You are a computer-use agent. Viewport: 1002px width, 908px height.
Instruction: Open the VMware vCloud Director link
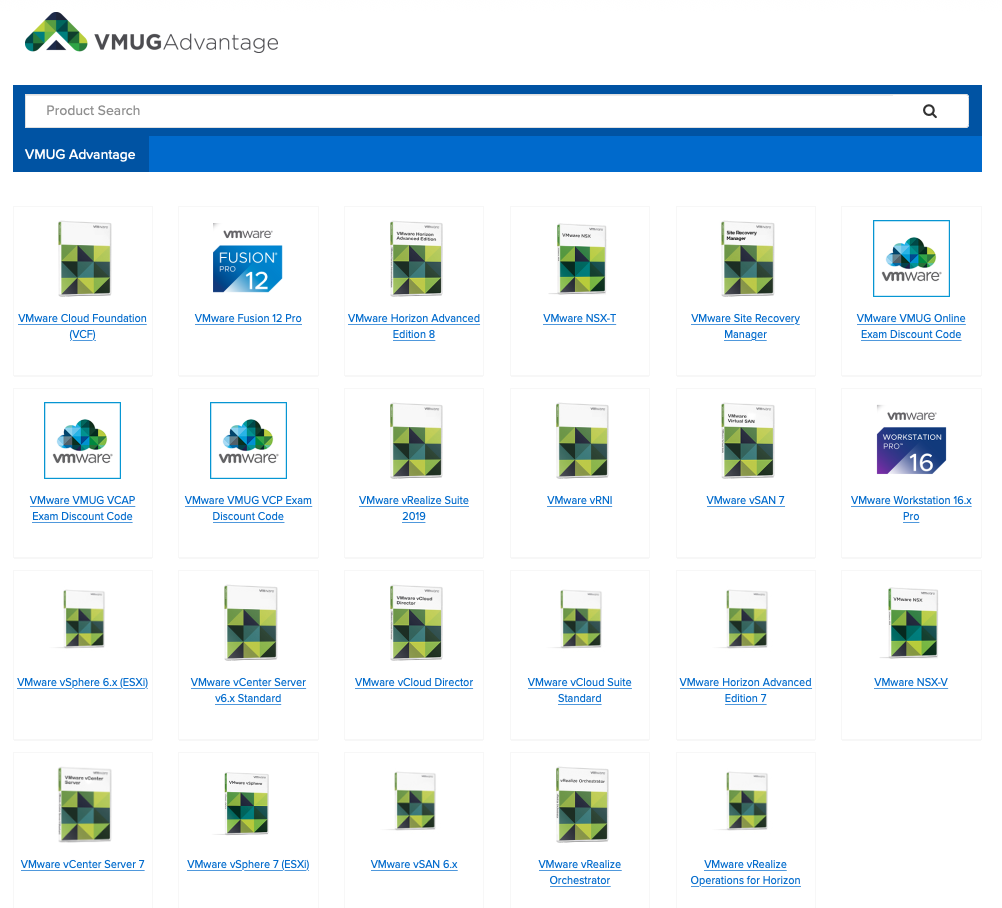coord(413,682)
